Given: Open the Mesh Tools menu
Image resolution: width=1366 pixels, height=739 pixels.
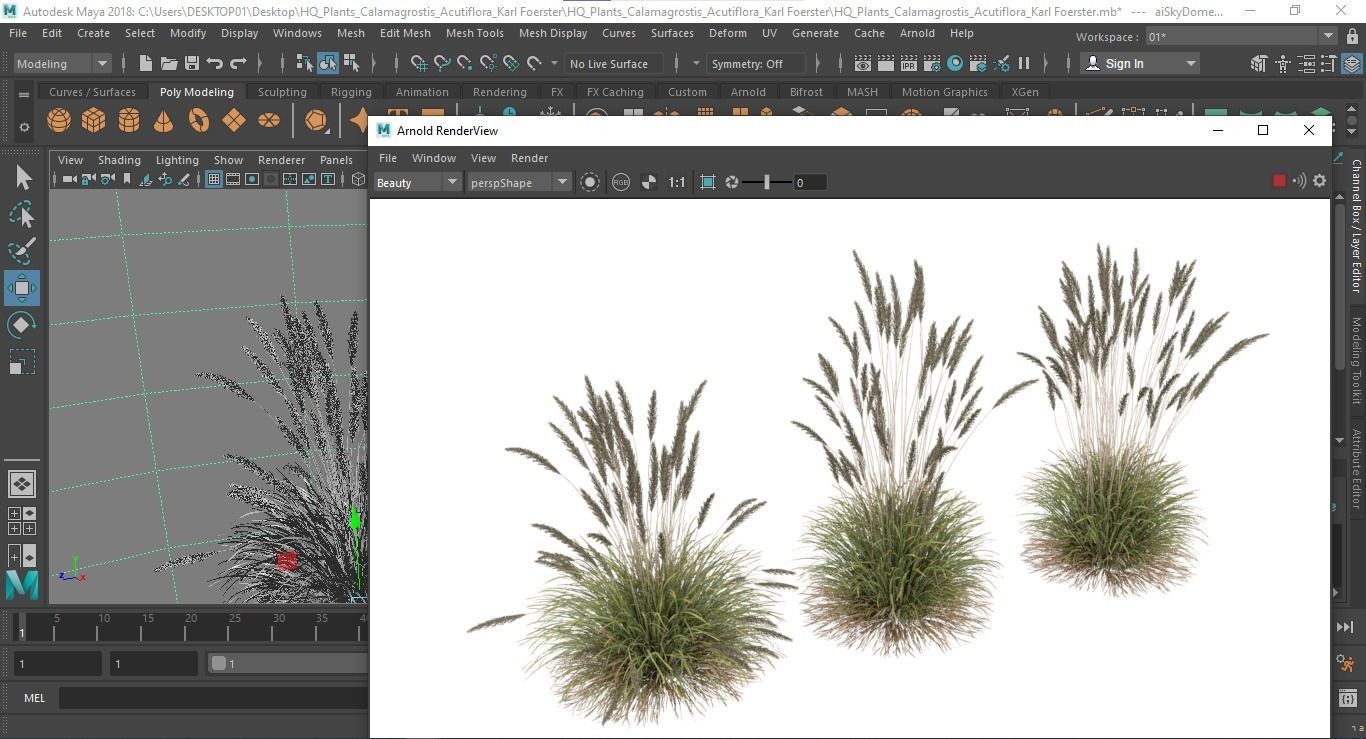Looking at the screenshot, I should [x=474, y=33].
